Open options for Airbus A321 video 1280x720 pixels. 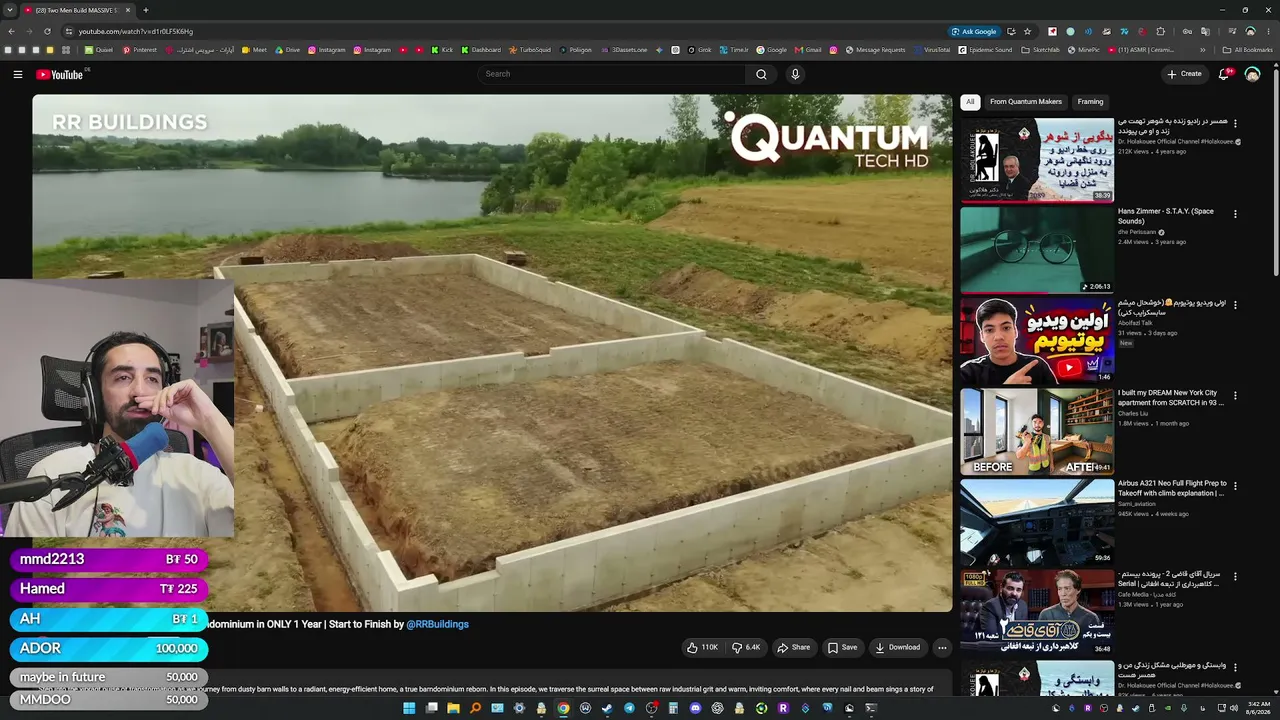tap(1235, 486)
